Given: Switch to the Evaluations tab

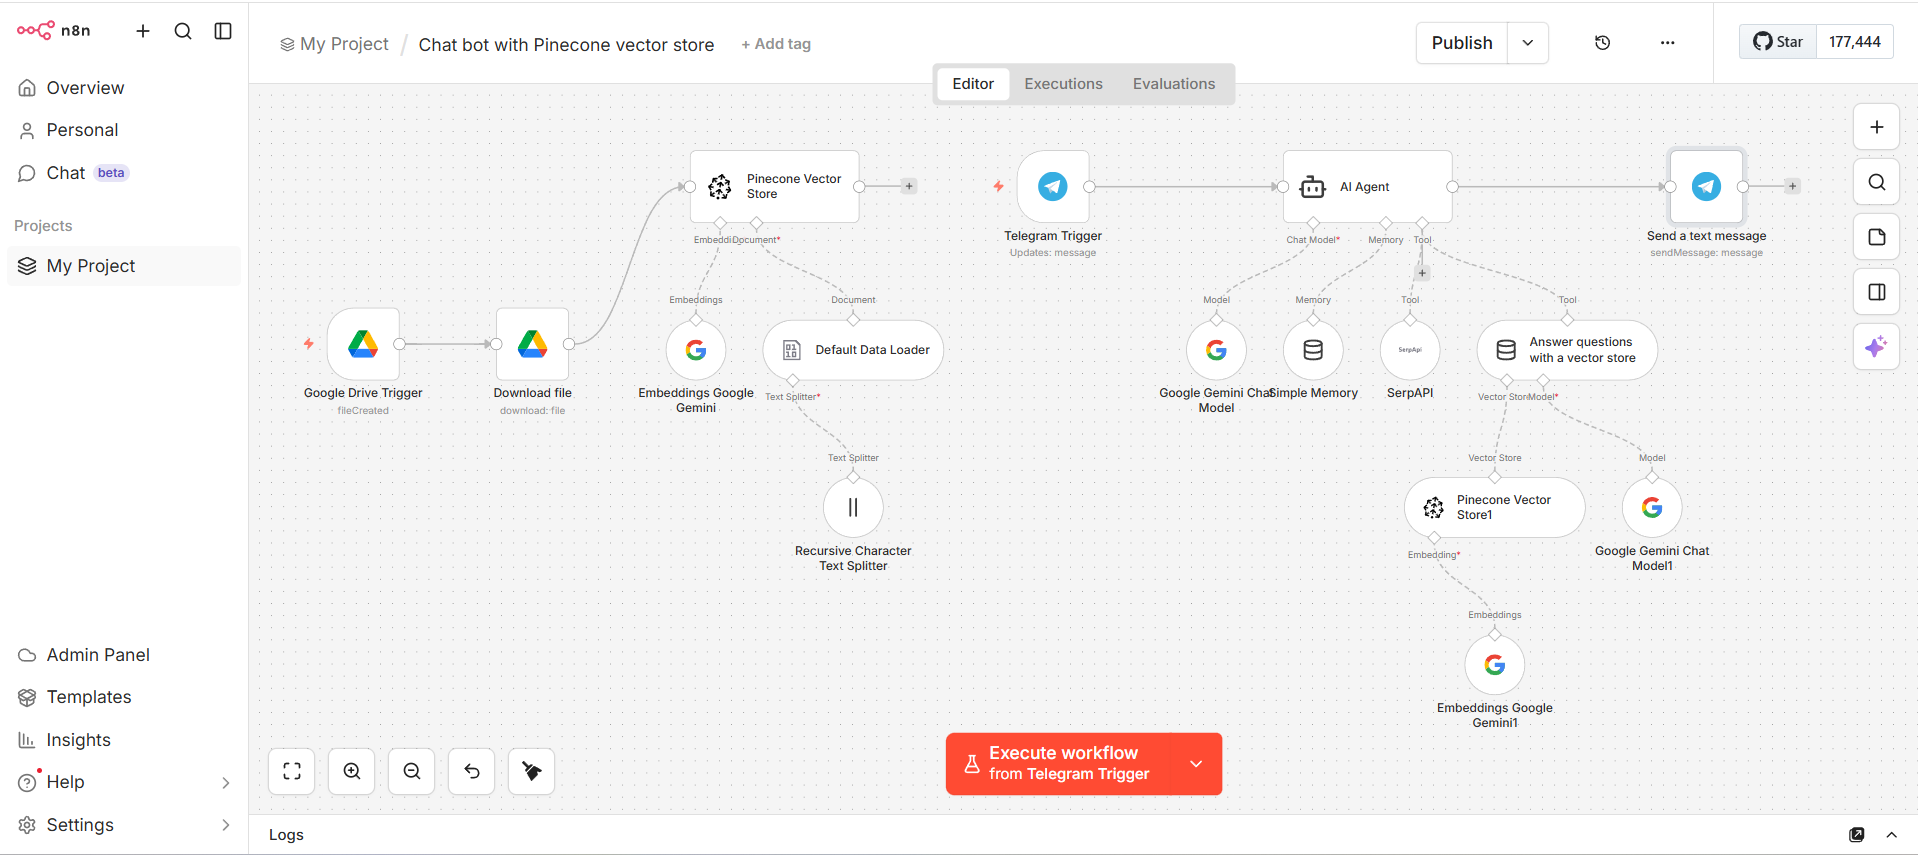Looking at the screenshot, I should (x=1174, y=84).
